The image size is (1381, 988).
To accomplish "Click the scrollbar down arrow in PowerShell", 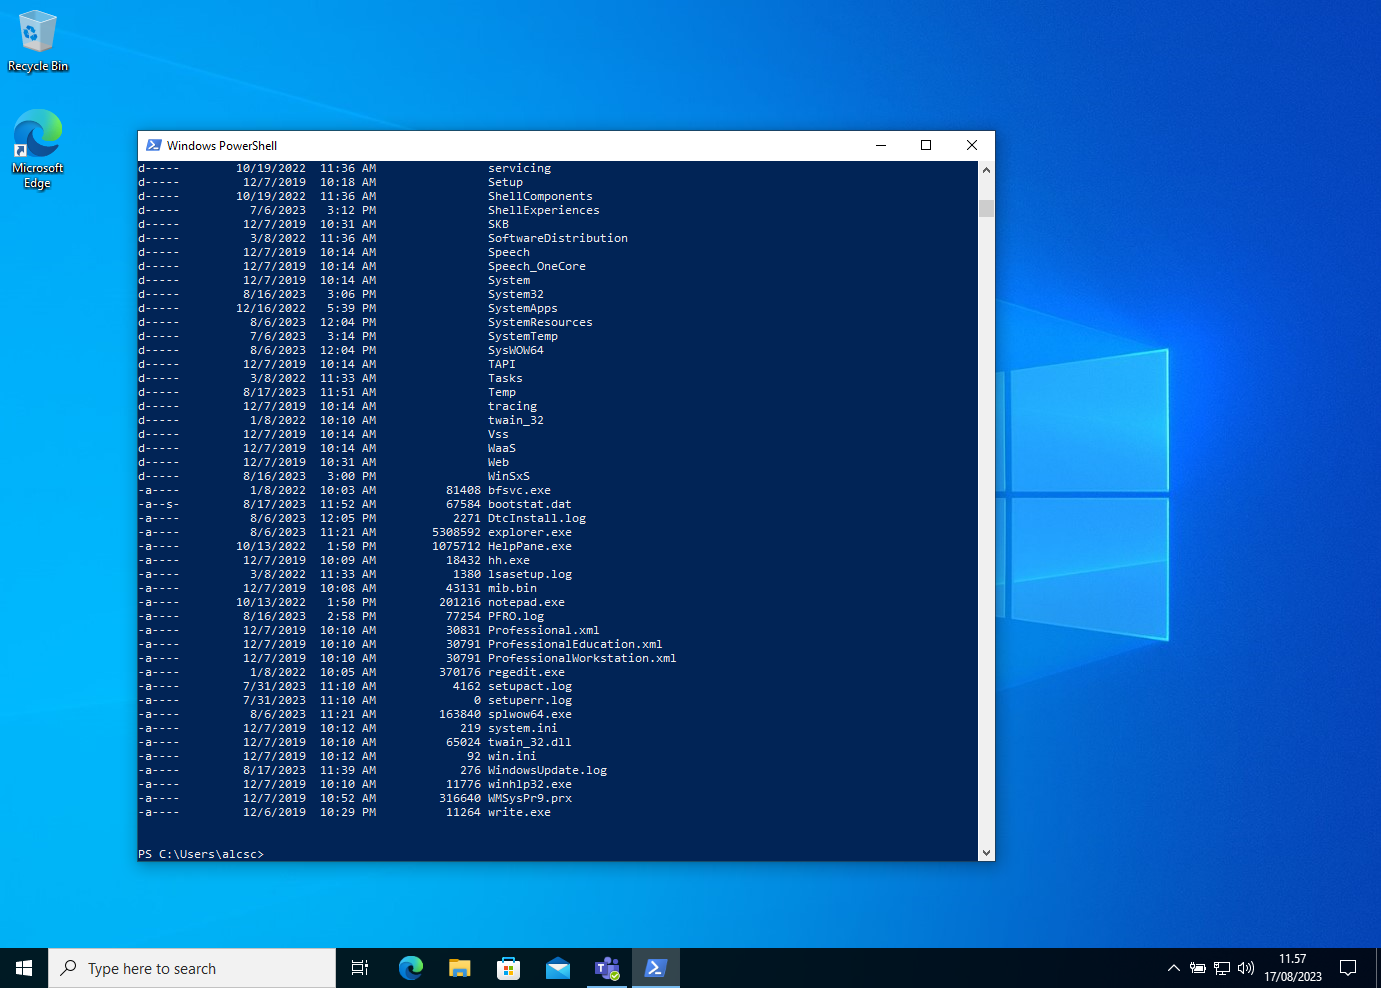I will pos(986,852).
